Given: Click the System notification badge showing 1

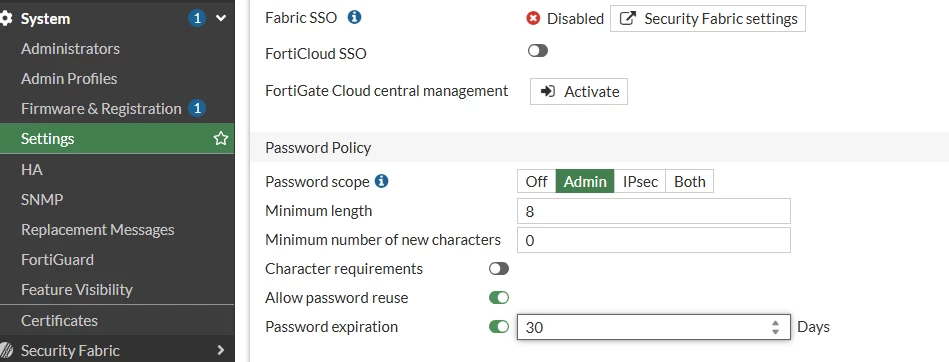Looking at the screenshot, I should click(x=196, y=19).
